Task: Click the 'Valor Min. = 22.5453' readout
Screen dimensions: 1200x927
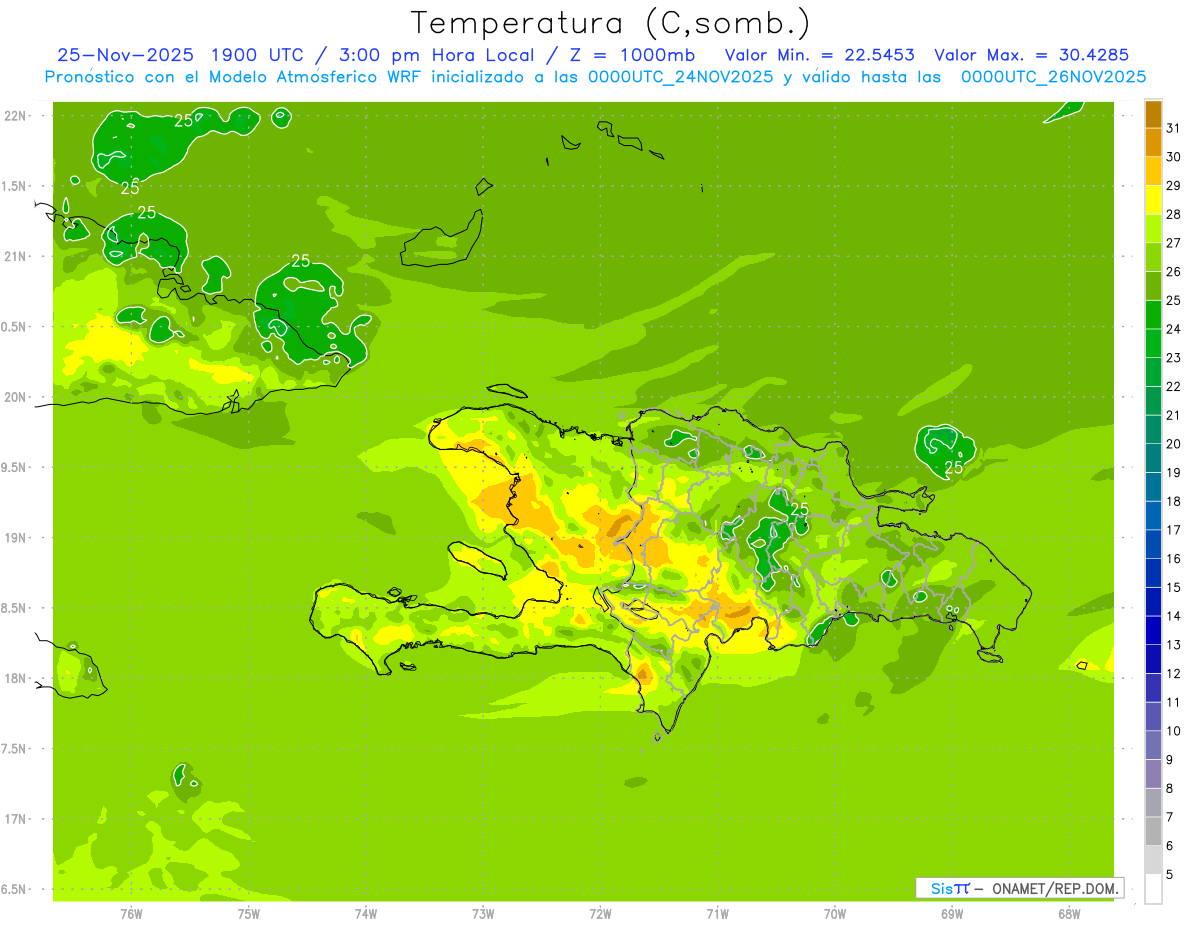Action: point(819,55)
